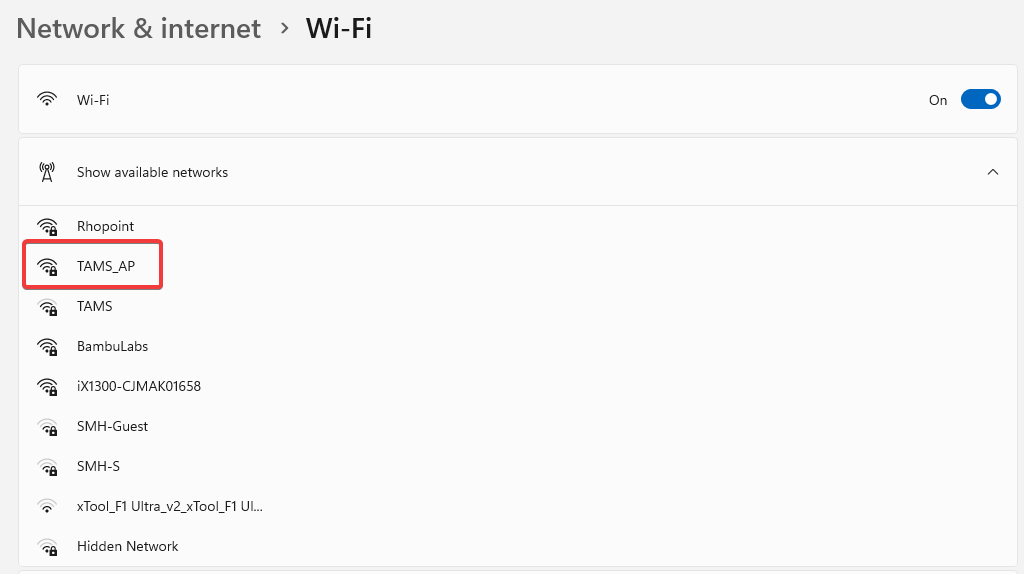This screenshot has height=574, width=1024.
Task: Click the Wi-Fi icon beside the toggle row
Action: [x=47, y=100]
